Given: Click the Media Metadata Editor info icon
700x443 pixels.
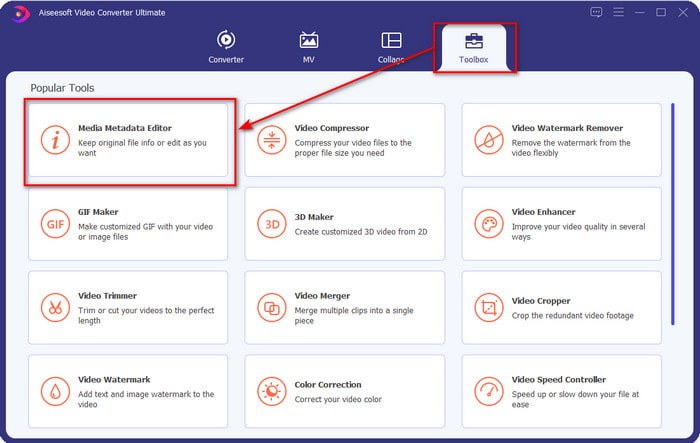Looking at the screenshot, I should [x=55, y=140].
